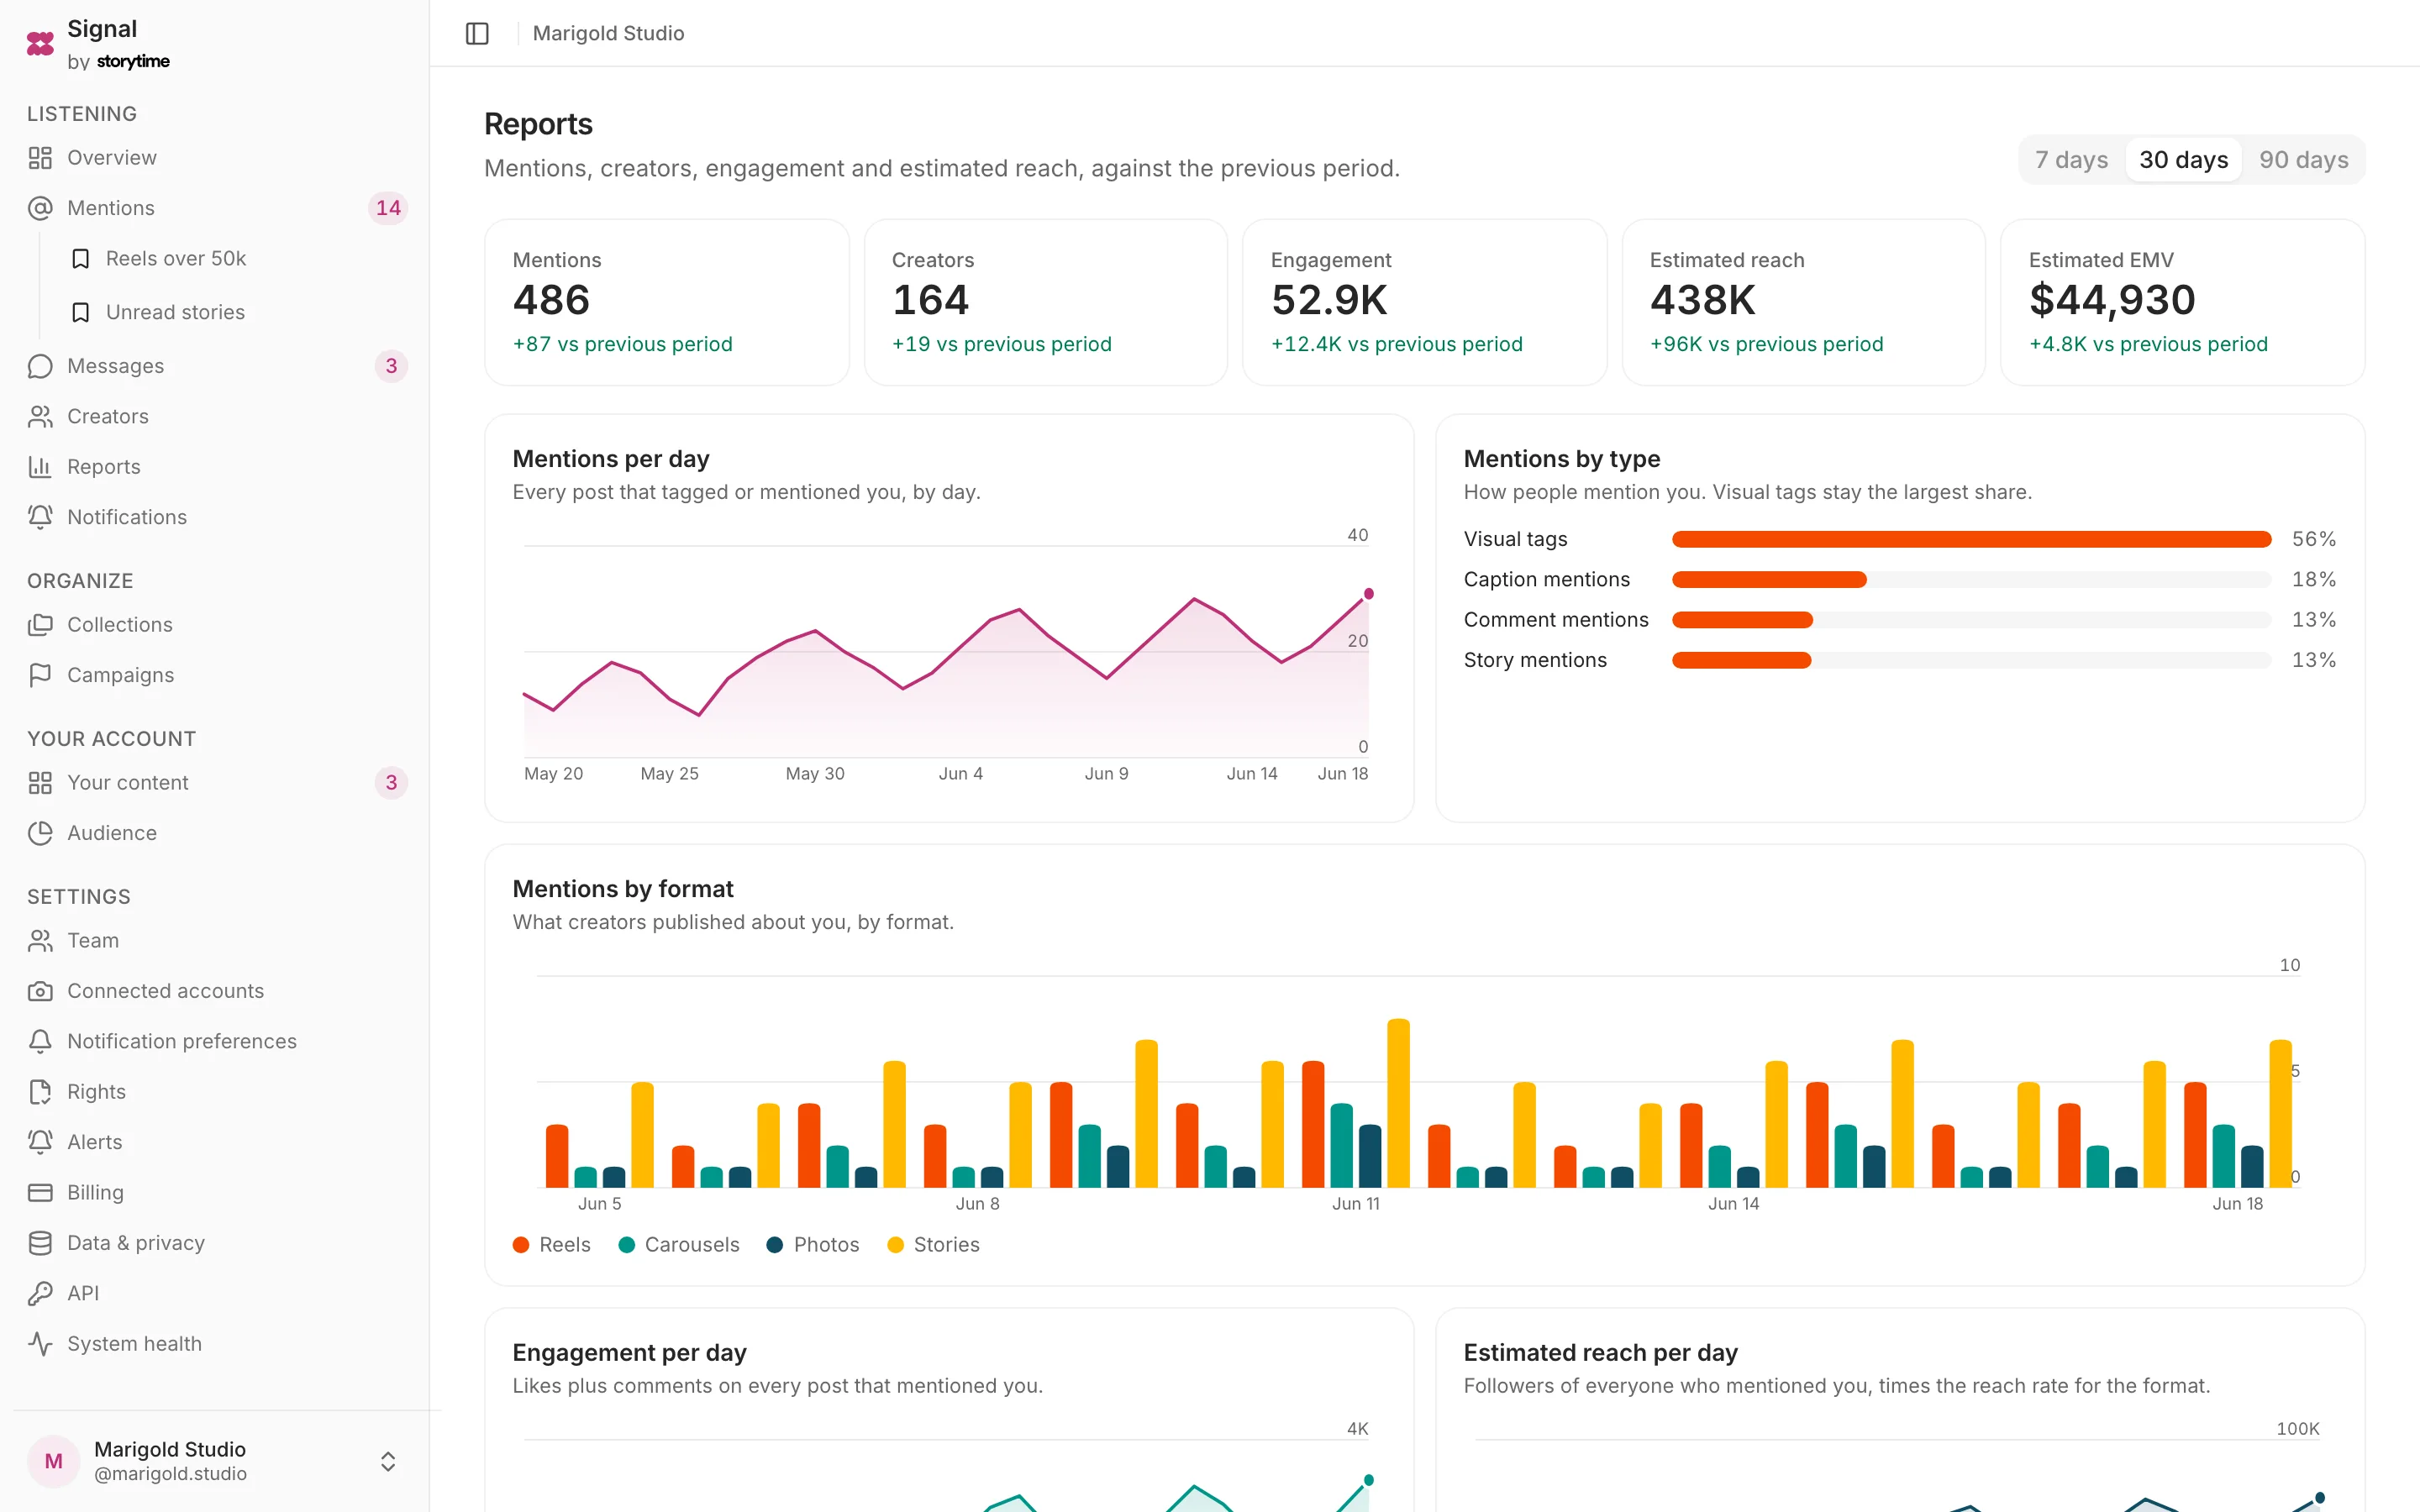This screenshot has width=2420, height=1512.
Task: Switch range to 7 days
Action: point(2071,160)
